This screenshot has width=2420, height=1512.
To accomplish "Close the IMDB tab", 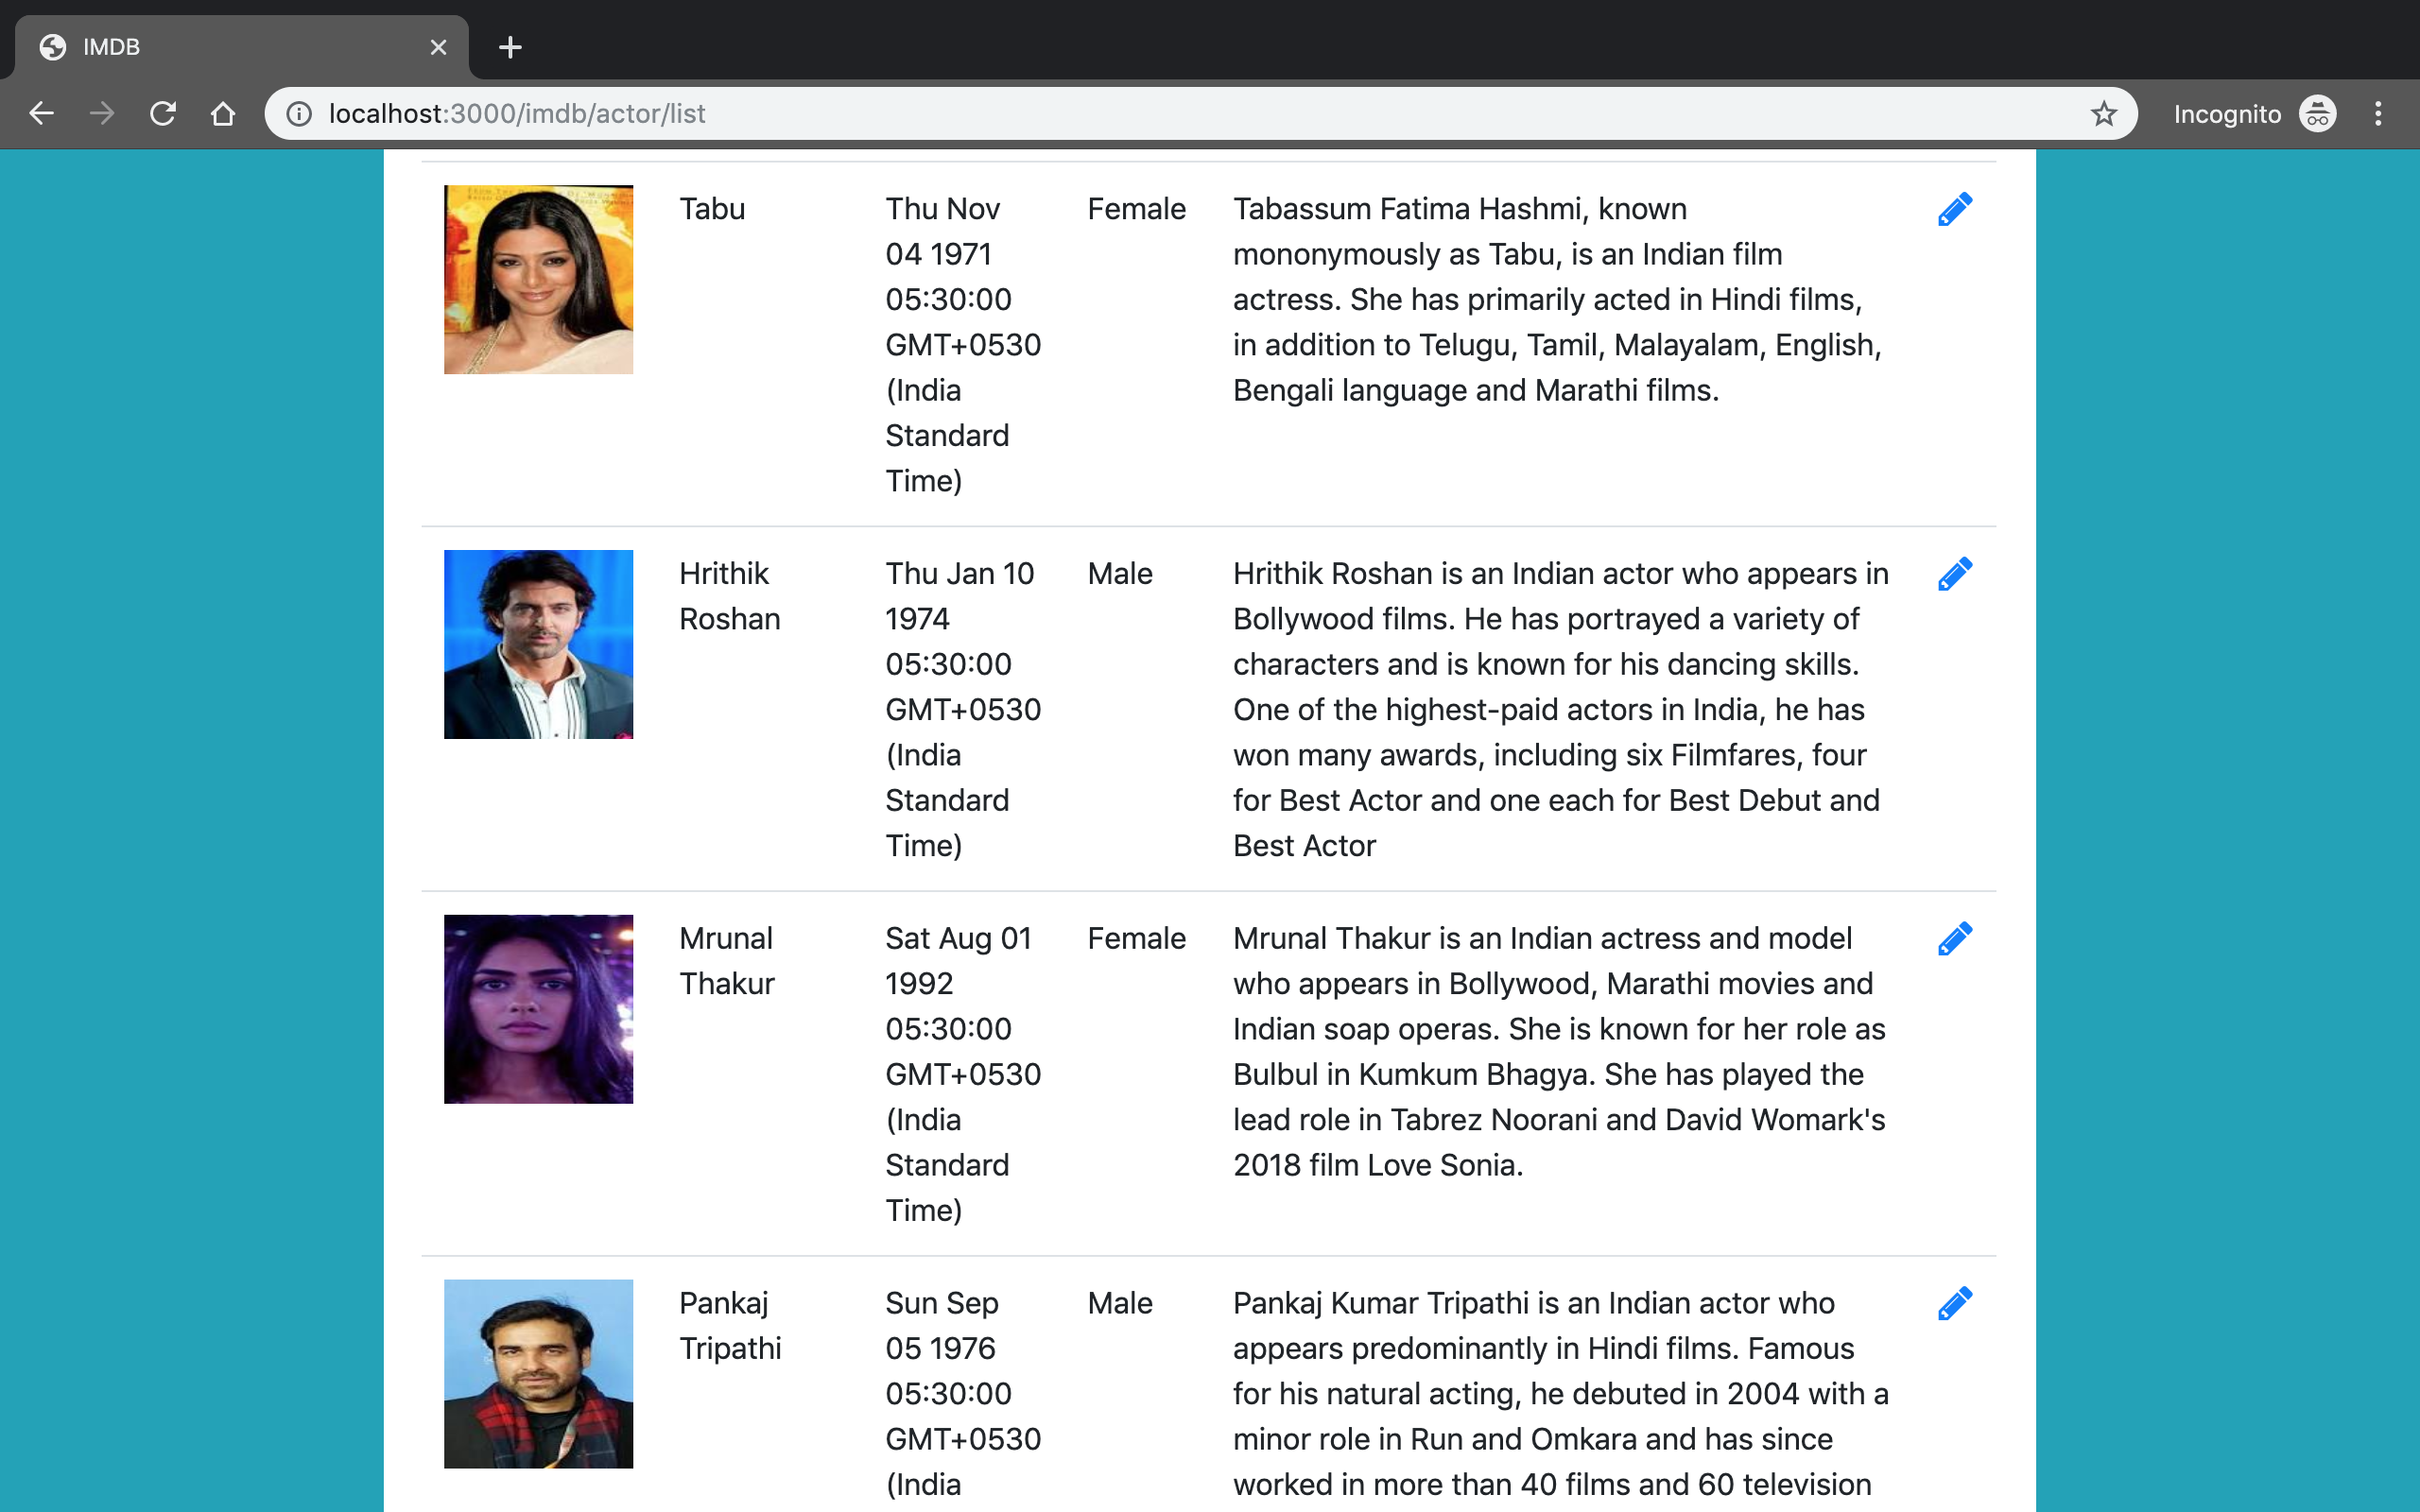I will (x=437, y=47).
